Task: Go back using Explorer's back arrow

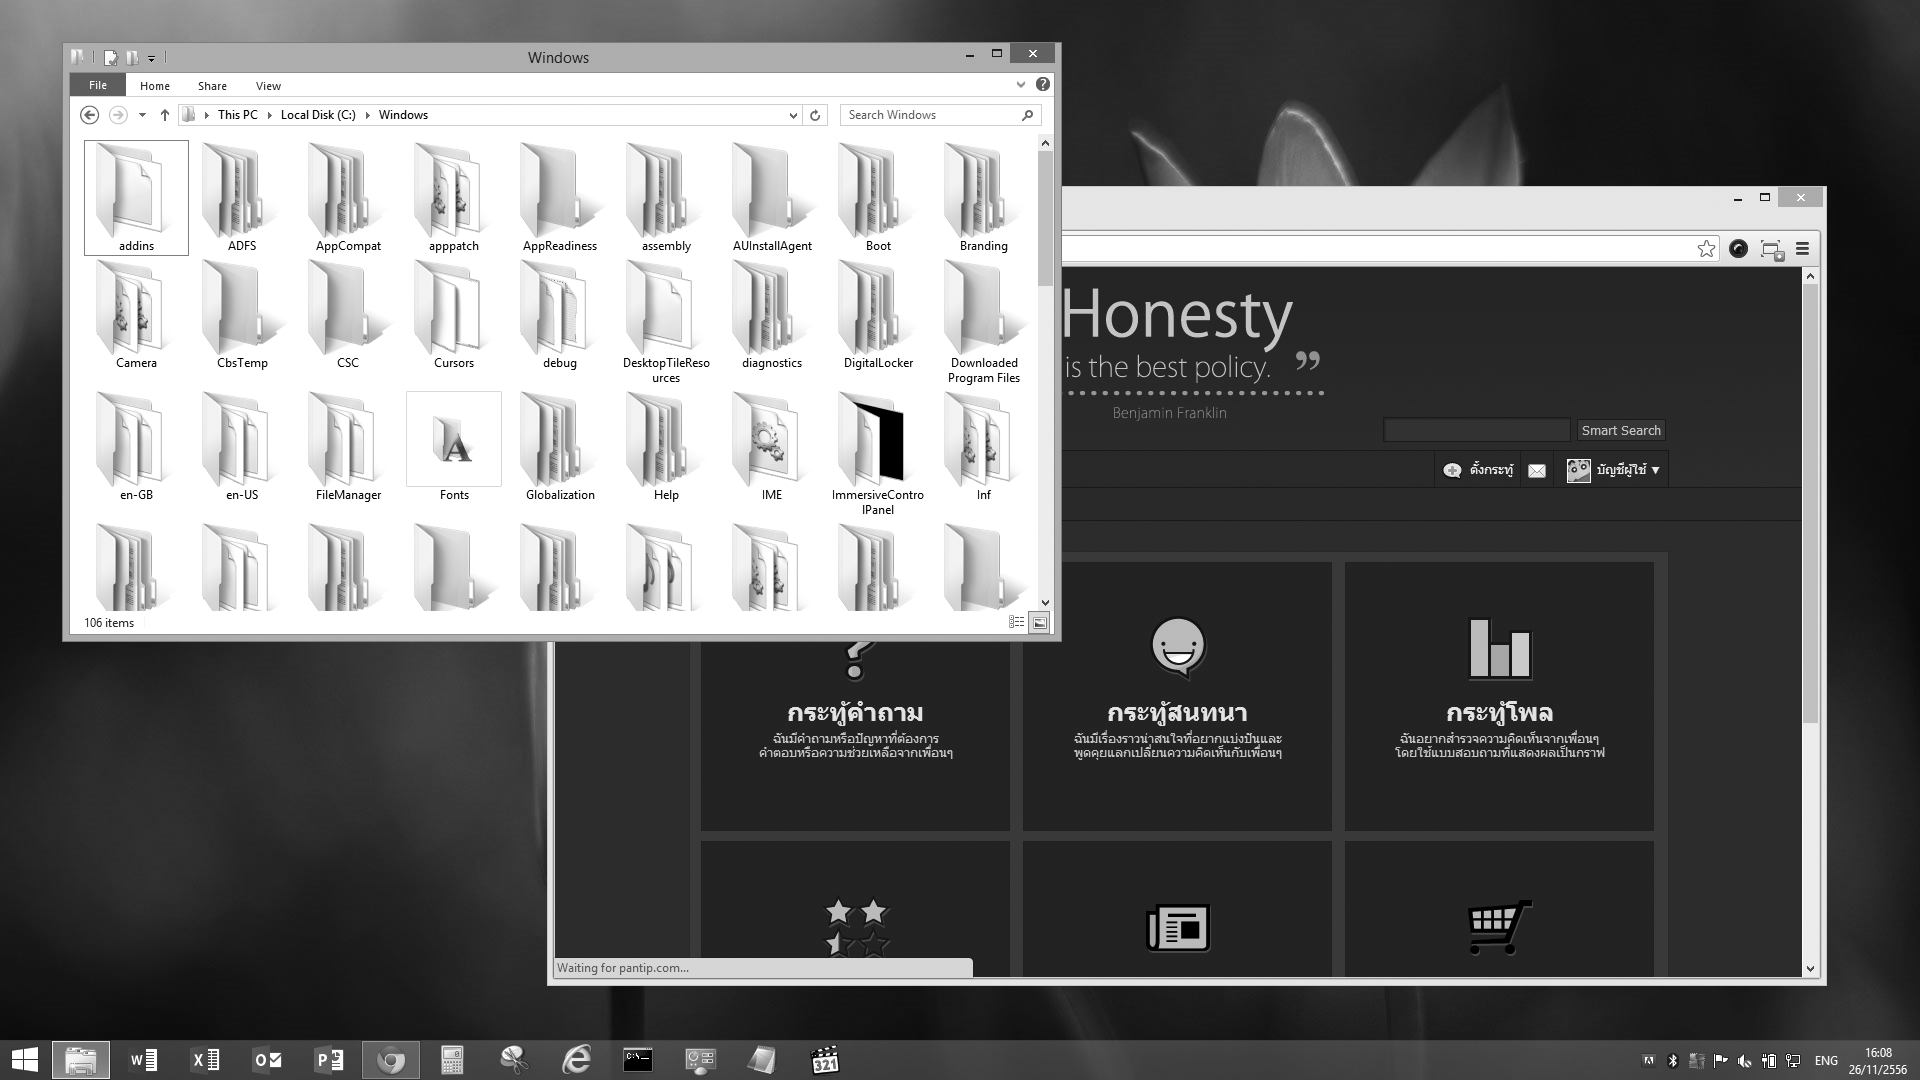Action: [89, 115]
